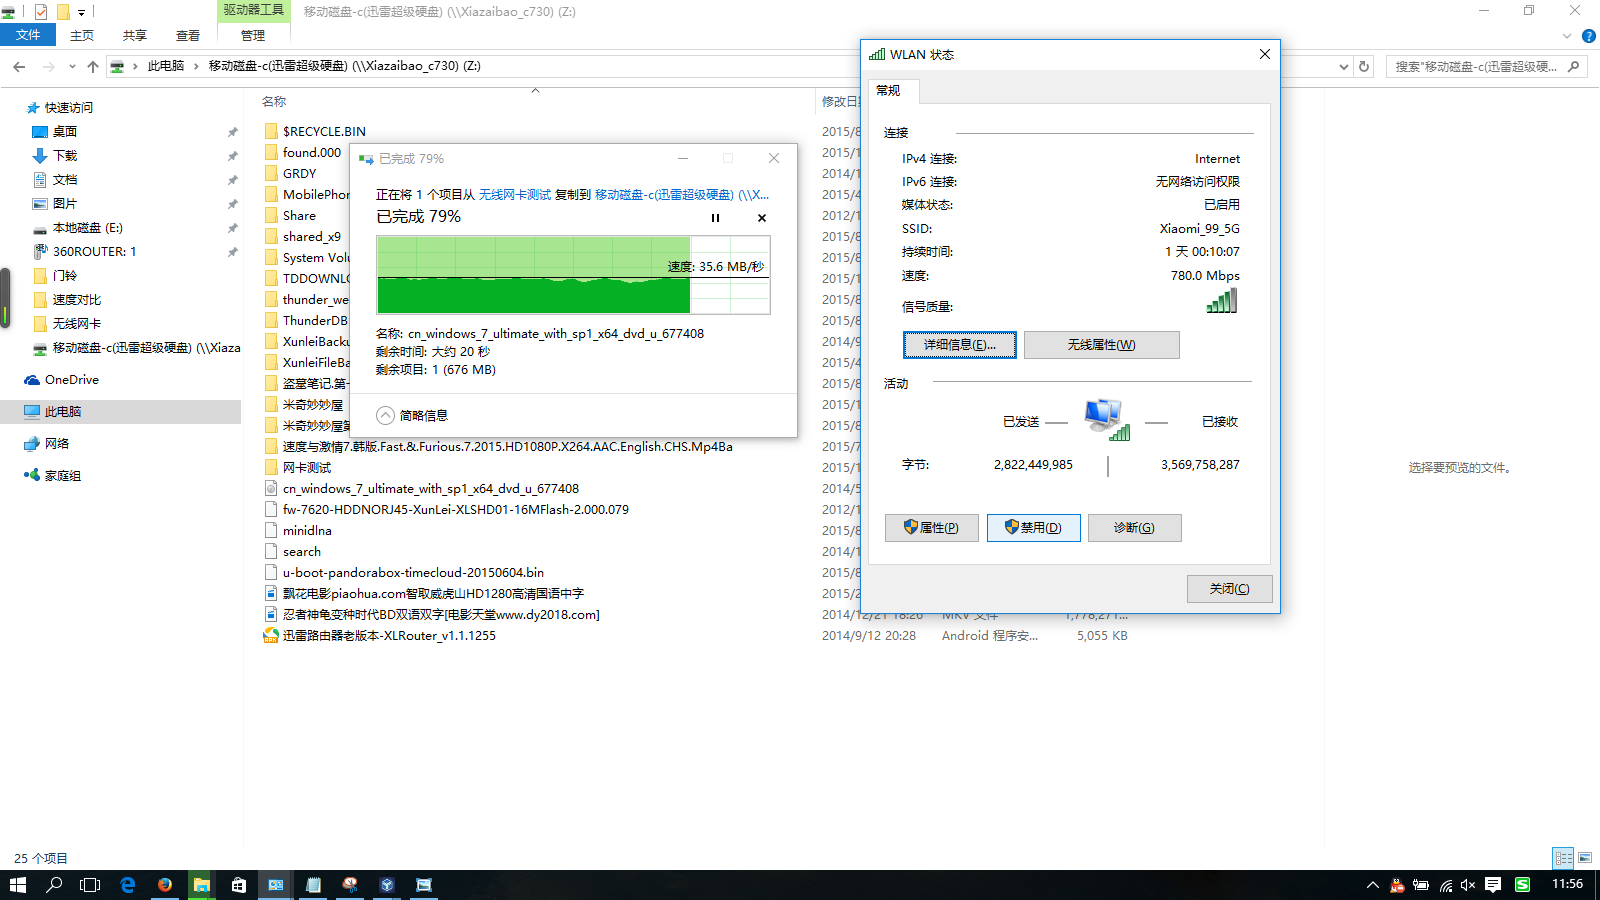Open the Wi-Fi network tray icon
1600x900 pixels.
coord(1446,885)
